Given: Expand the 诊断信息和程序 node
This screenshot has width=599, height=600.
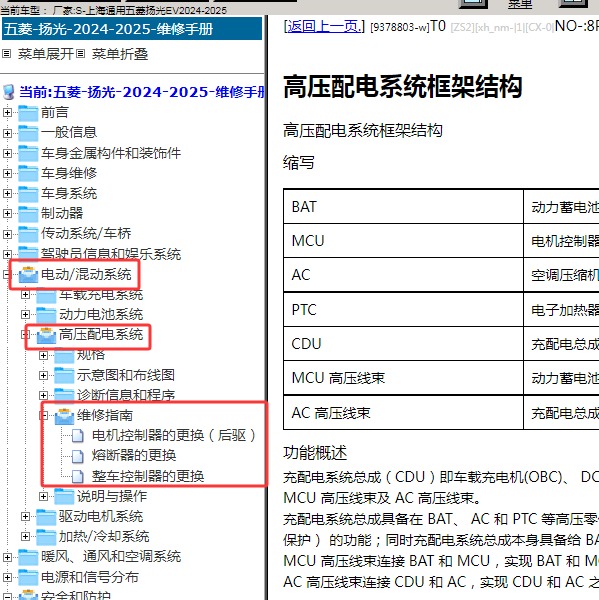Looking at the screenshot, I should pyautogui.click(x=43, y=395).
